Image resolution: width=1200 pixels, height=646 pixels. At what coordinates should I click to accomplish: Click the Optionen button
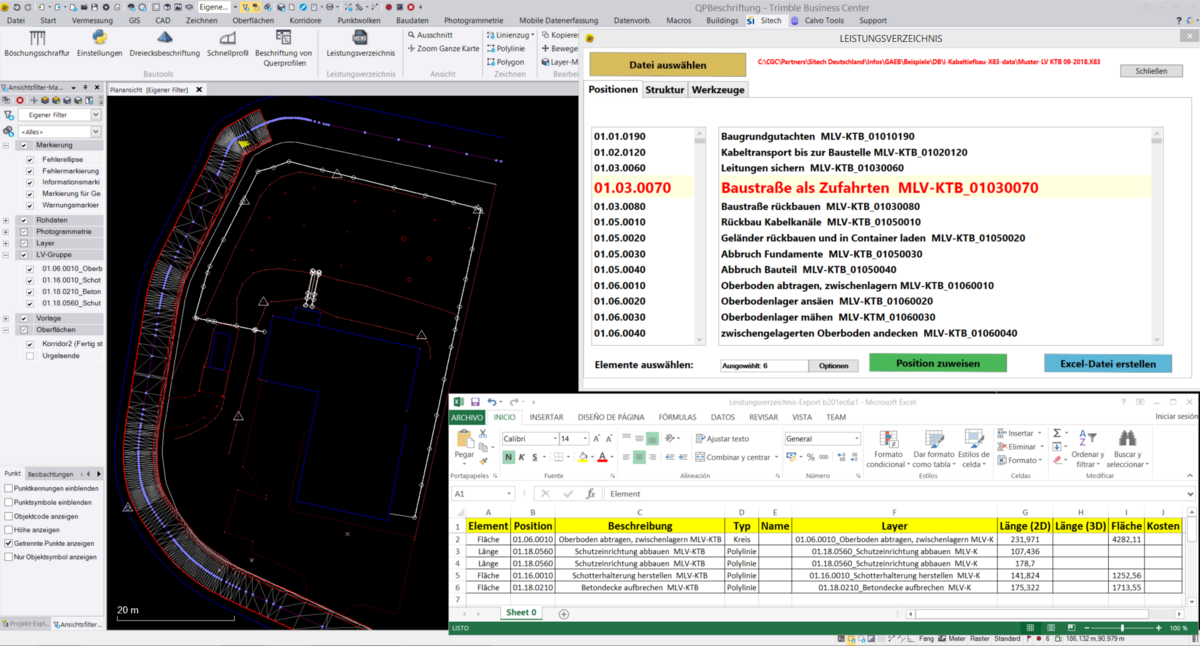coord(833,366)
